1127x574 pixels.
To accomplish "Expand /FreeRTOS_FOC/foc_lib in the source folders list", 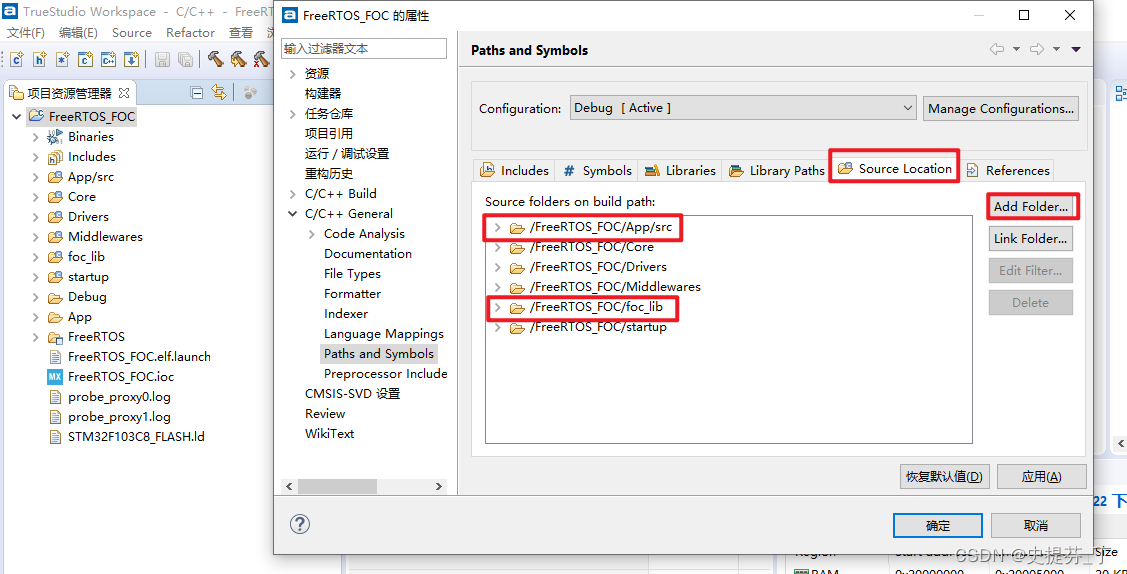I will [x=497, y=308].
